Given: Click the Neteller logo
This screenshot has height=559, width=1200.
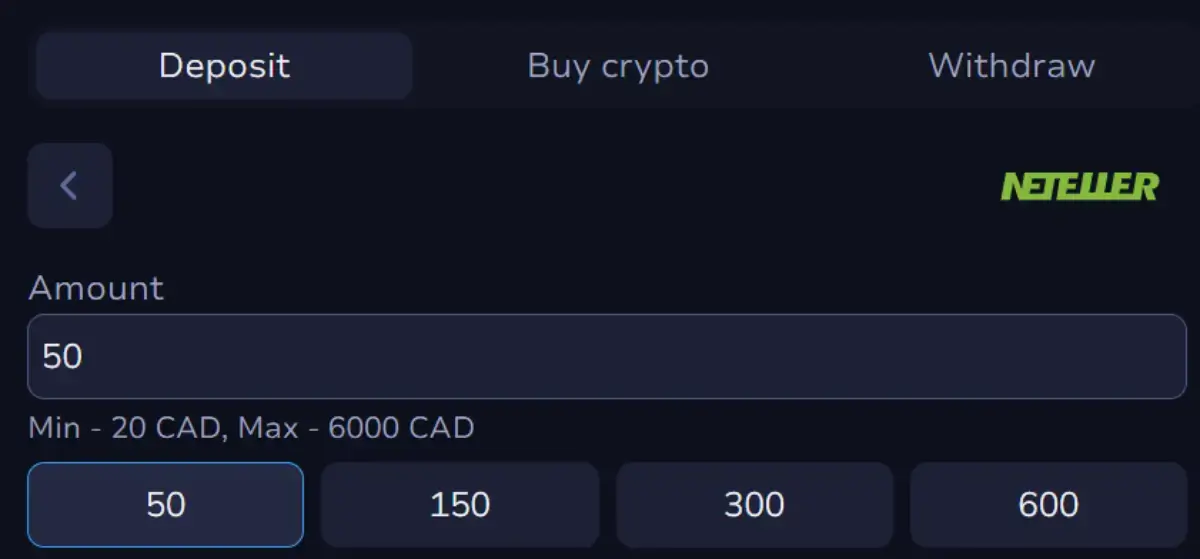Looking at the screenshot, I should point(1079,186).
